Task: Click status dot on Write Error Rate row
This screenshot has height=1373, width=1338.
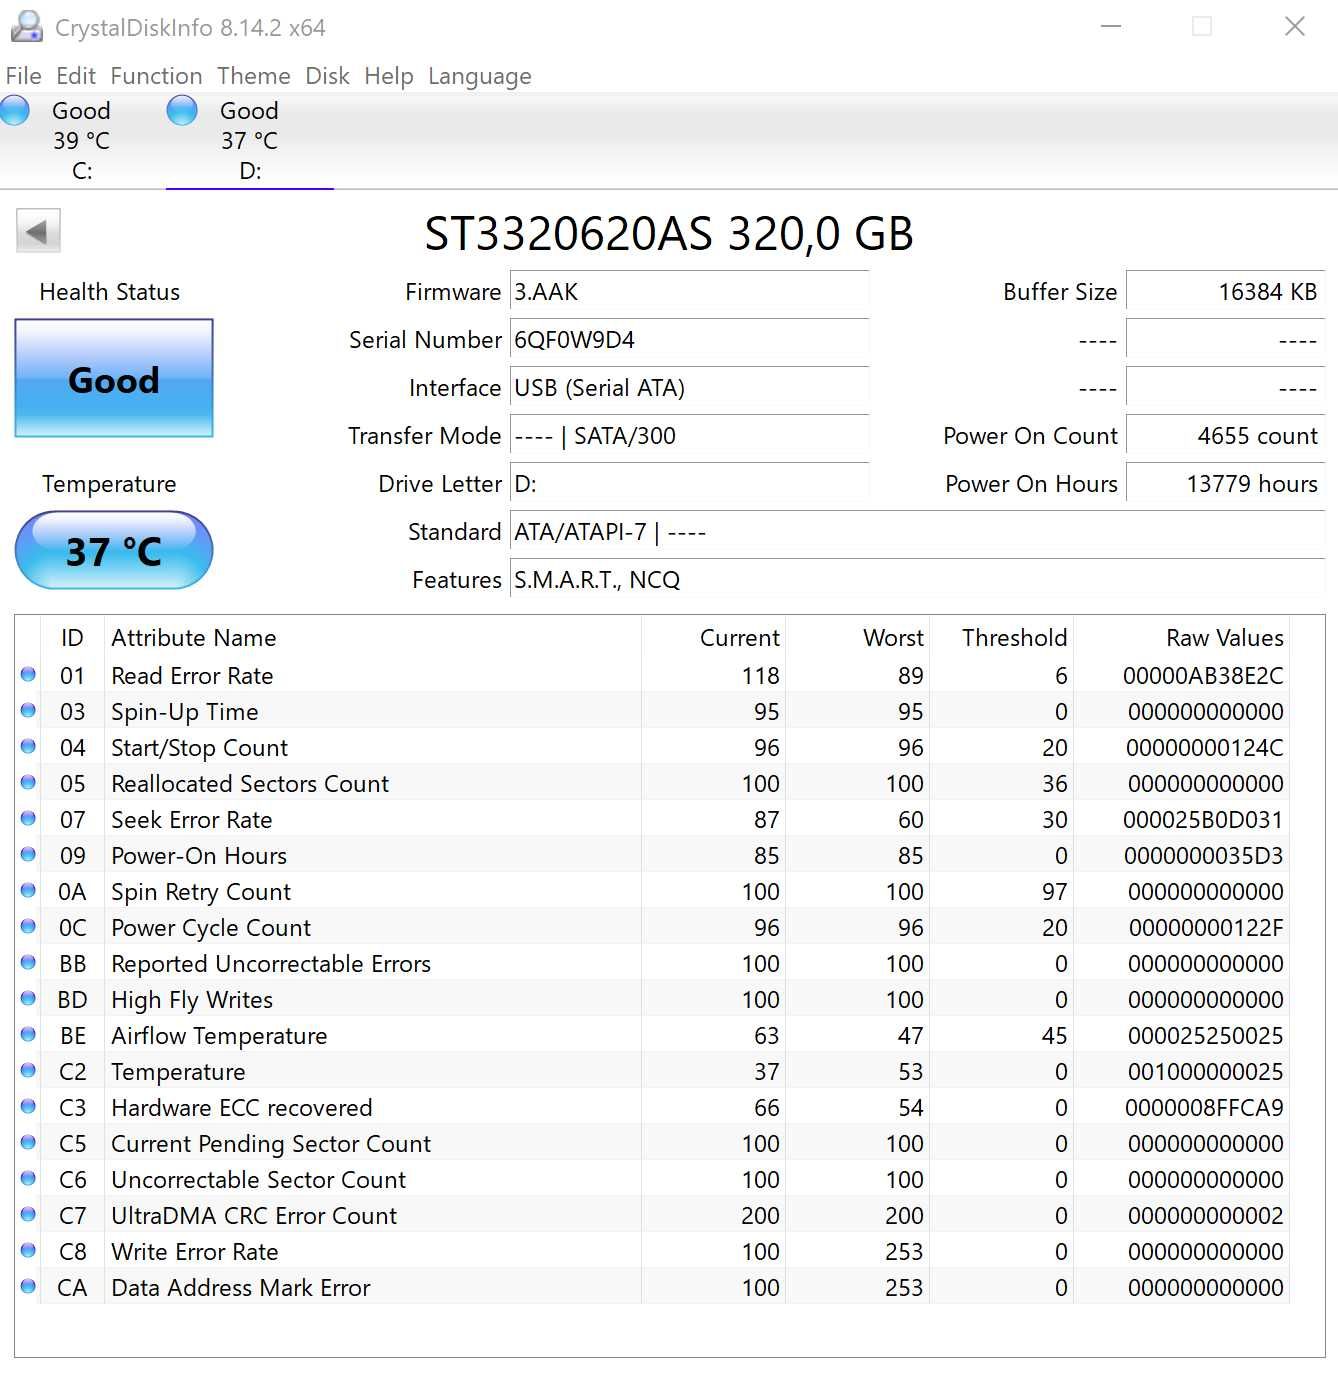Action: tap(28, 1251)
